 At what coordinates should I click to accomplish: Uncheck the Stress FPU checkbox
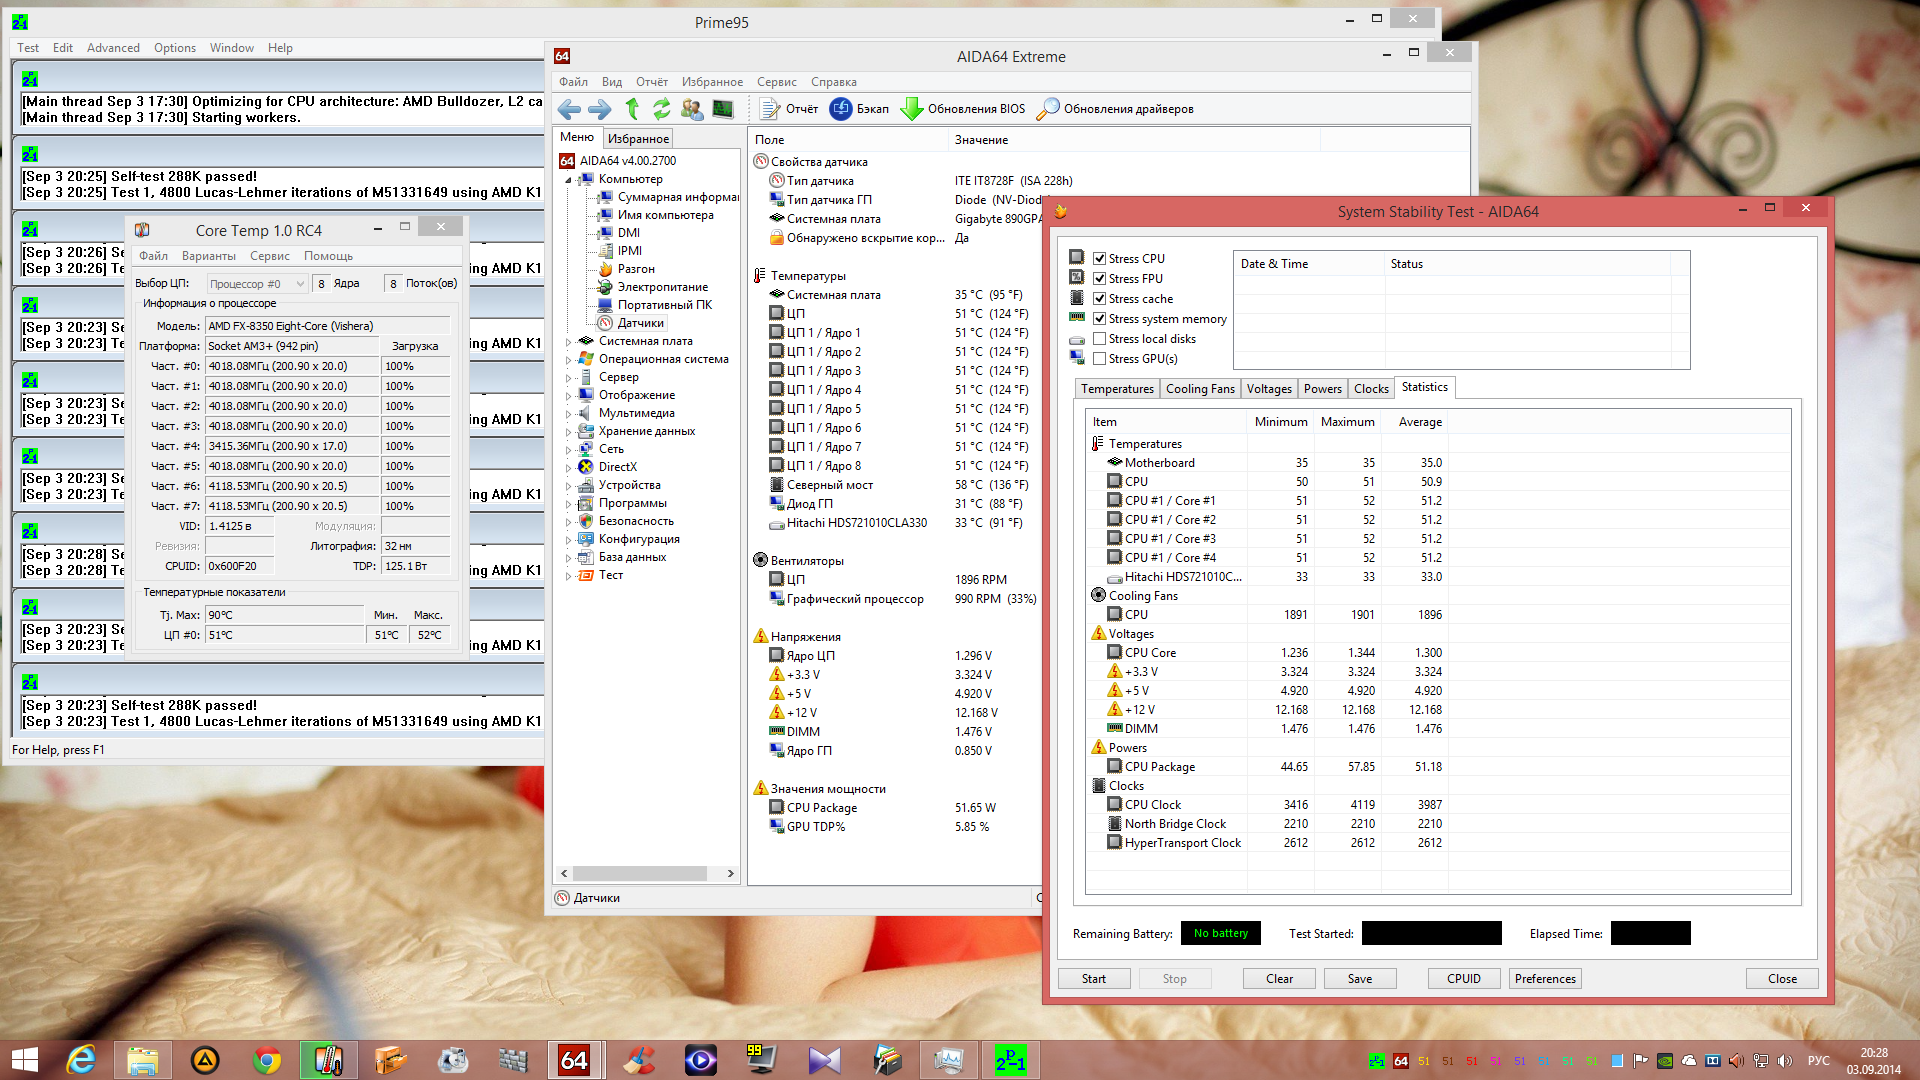(x=1099, y=279)
